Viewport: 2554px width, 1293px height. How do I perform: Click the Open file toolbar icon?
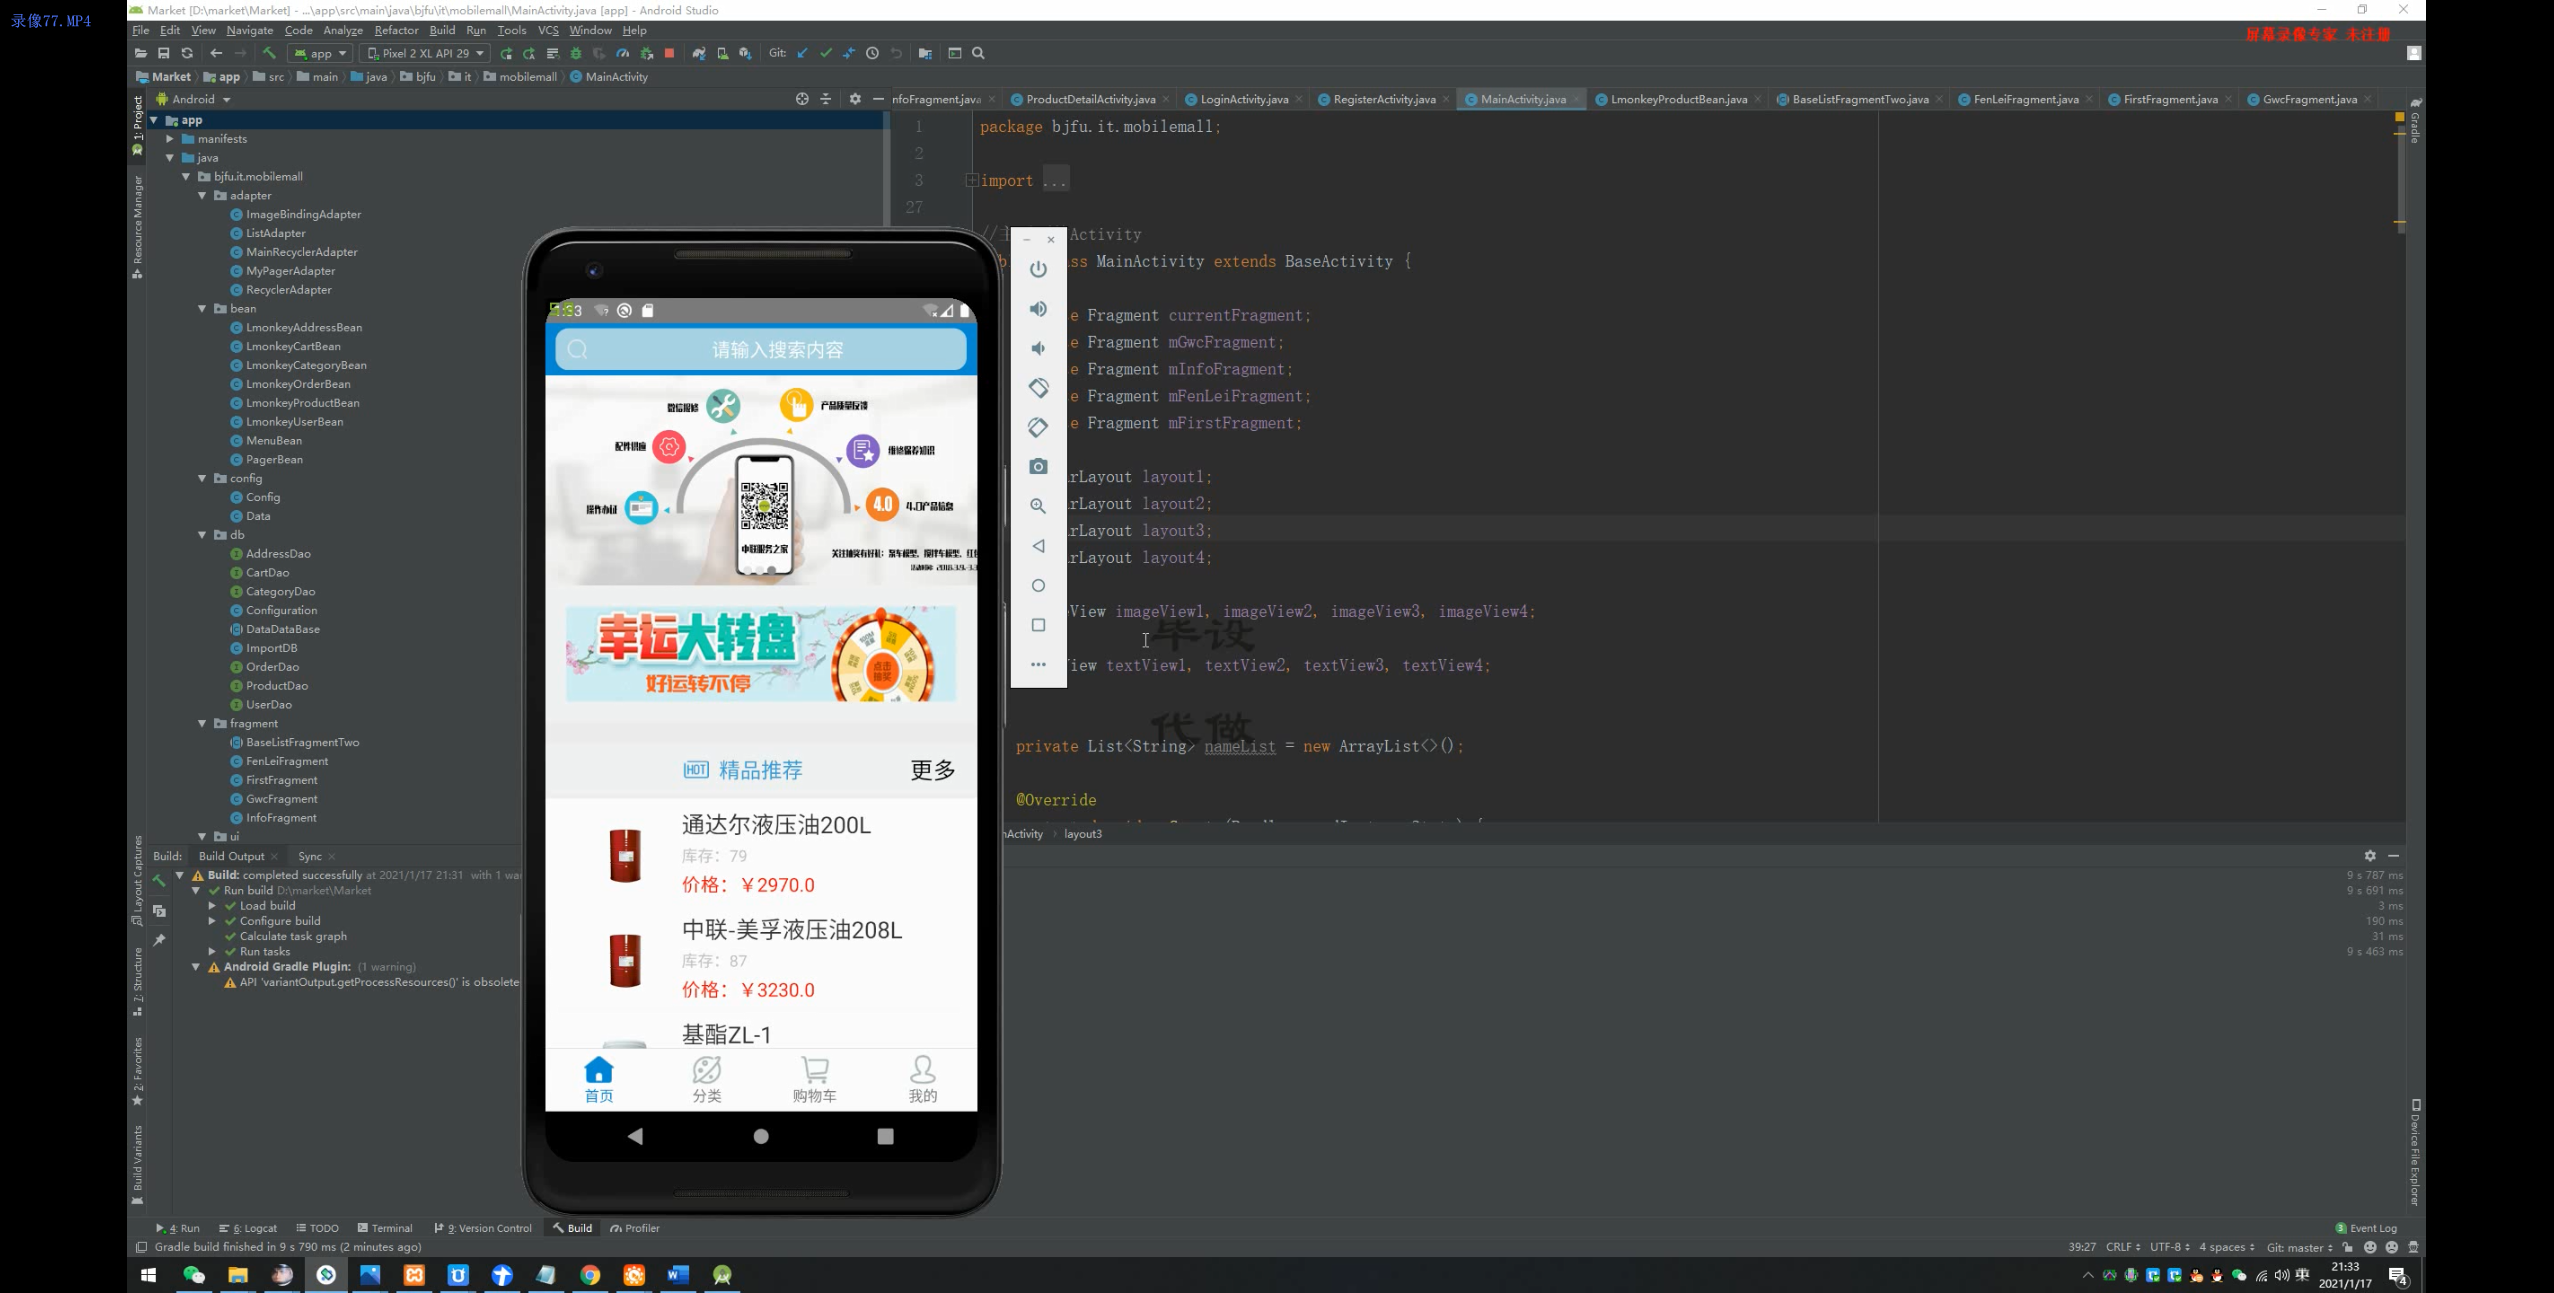pos(141,53)
